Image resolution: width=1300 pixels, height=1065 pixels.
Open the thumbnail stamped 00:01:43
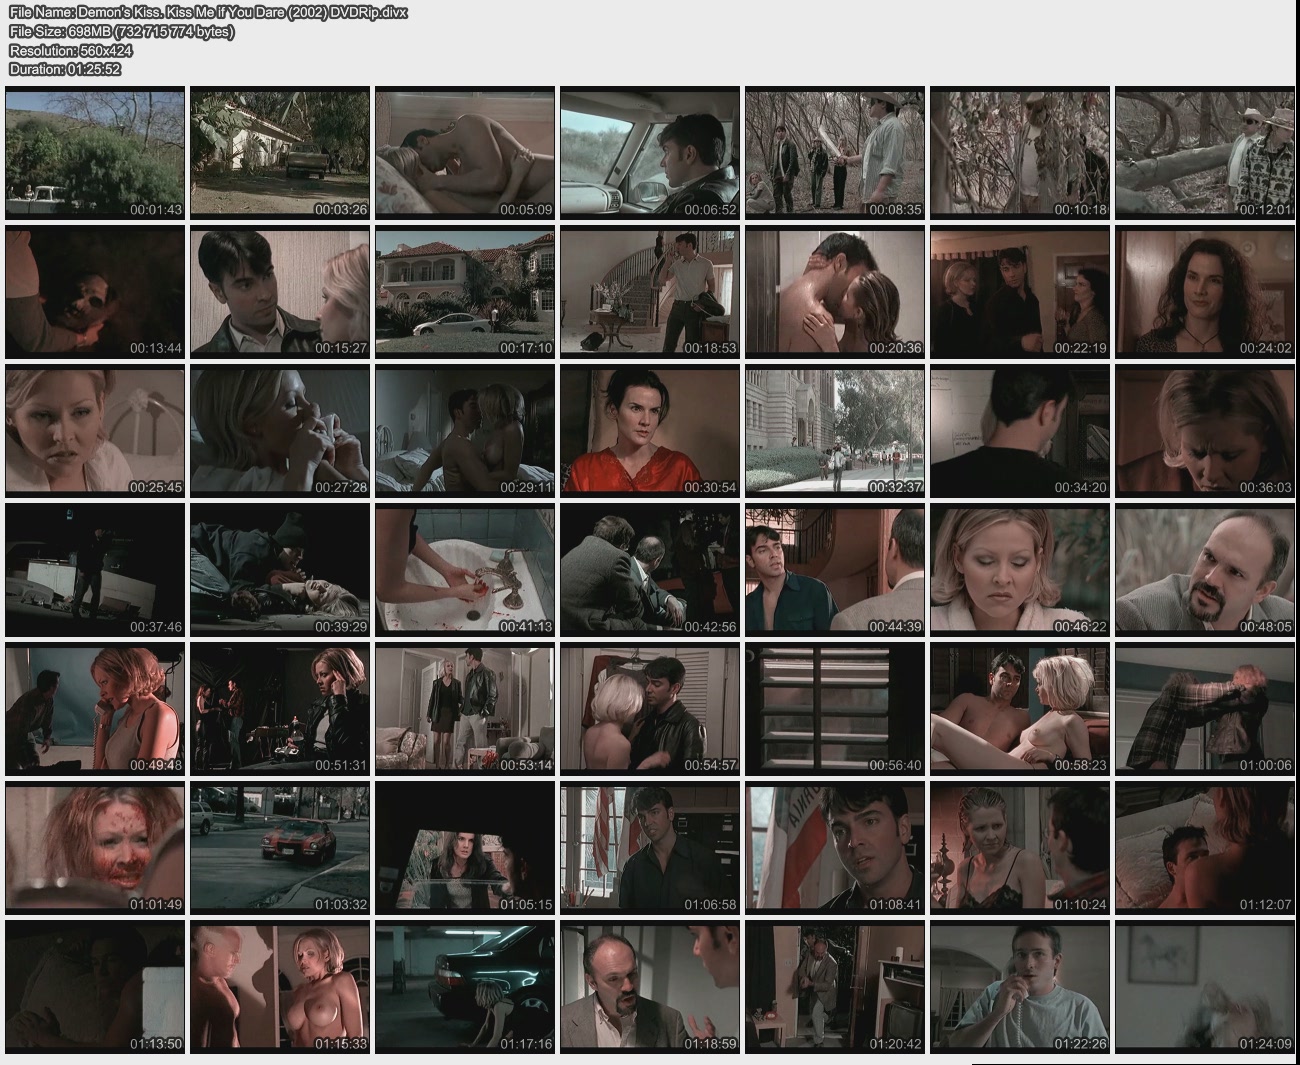95,153
